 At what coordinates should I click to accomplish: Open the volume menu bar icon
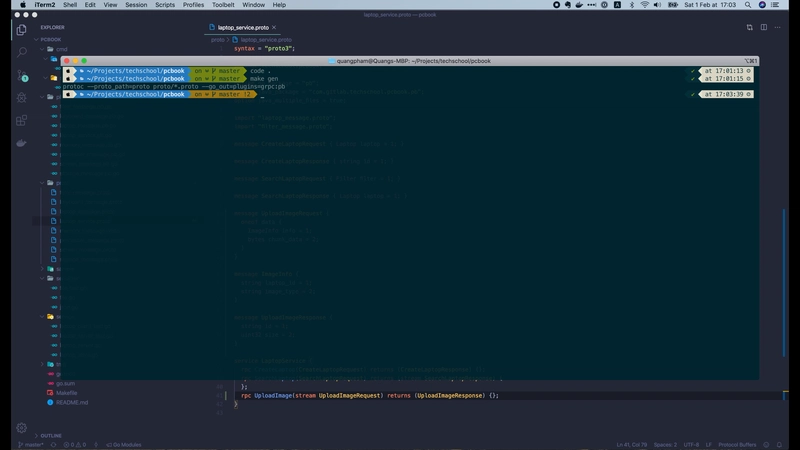[x=657, y=5]
